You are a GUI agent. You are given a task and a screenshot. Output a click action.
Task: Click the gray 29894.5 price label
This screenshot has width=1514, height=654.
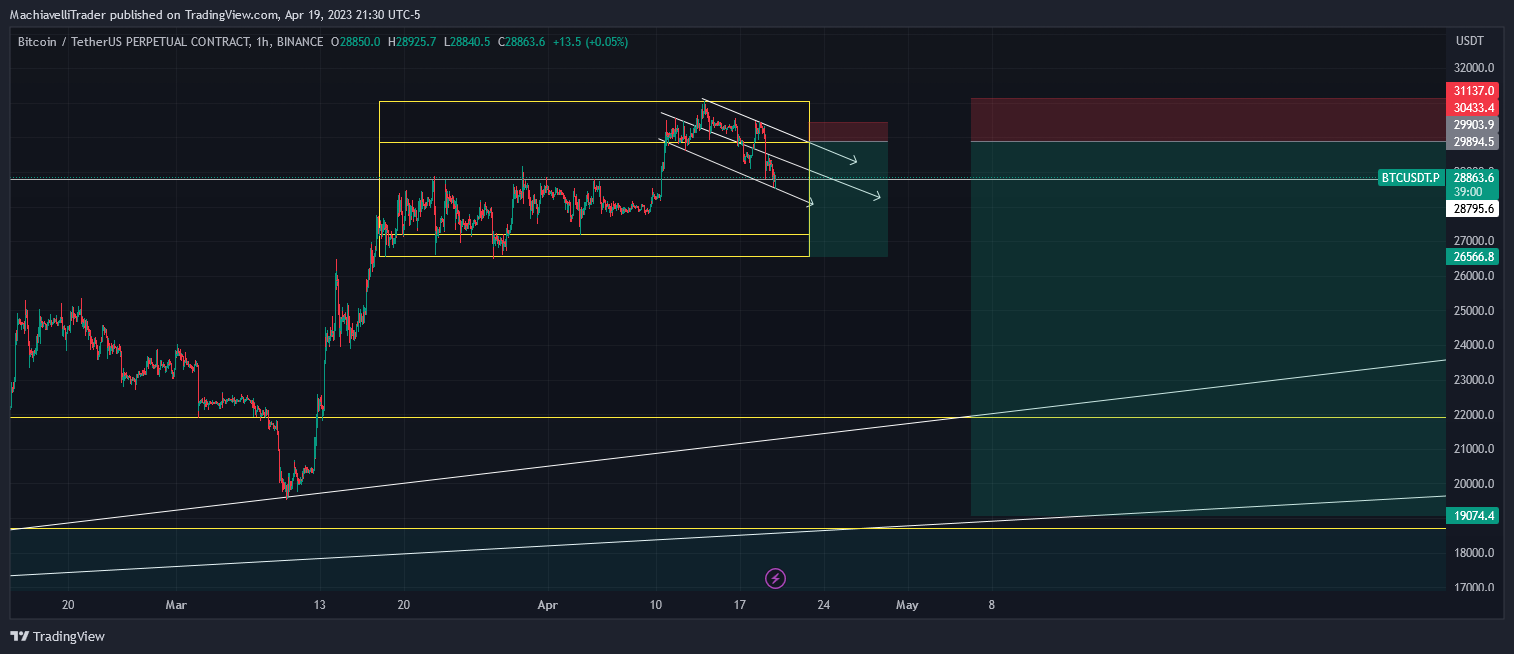coord(1472,142)
